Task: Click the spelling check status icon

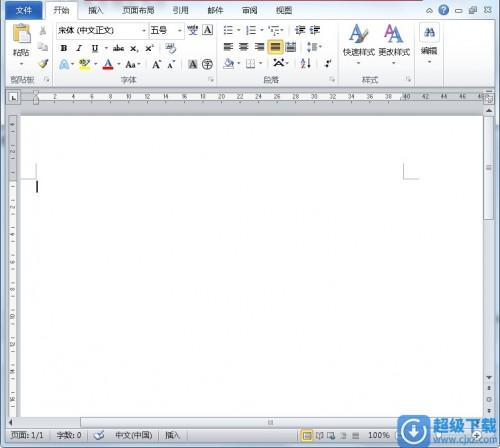Action: [x=99, y=435]
